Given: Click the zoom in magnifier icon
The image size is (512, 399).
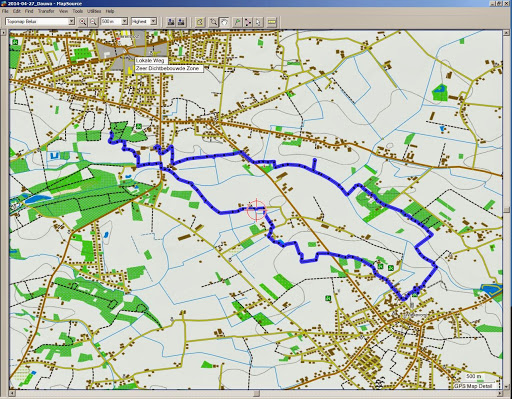Looking at the screenshot, I should point(82,22).
